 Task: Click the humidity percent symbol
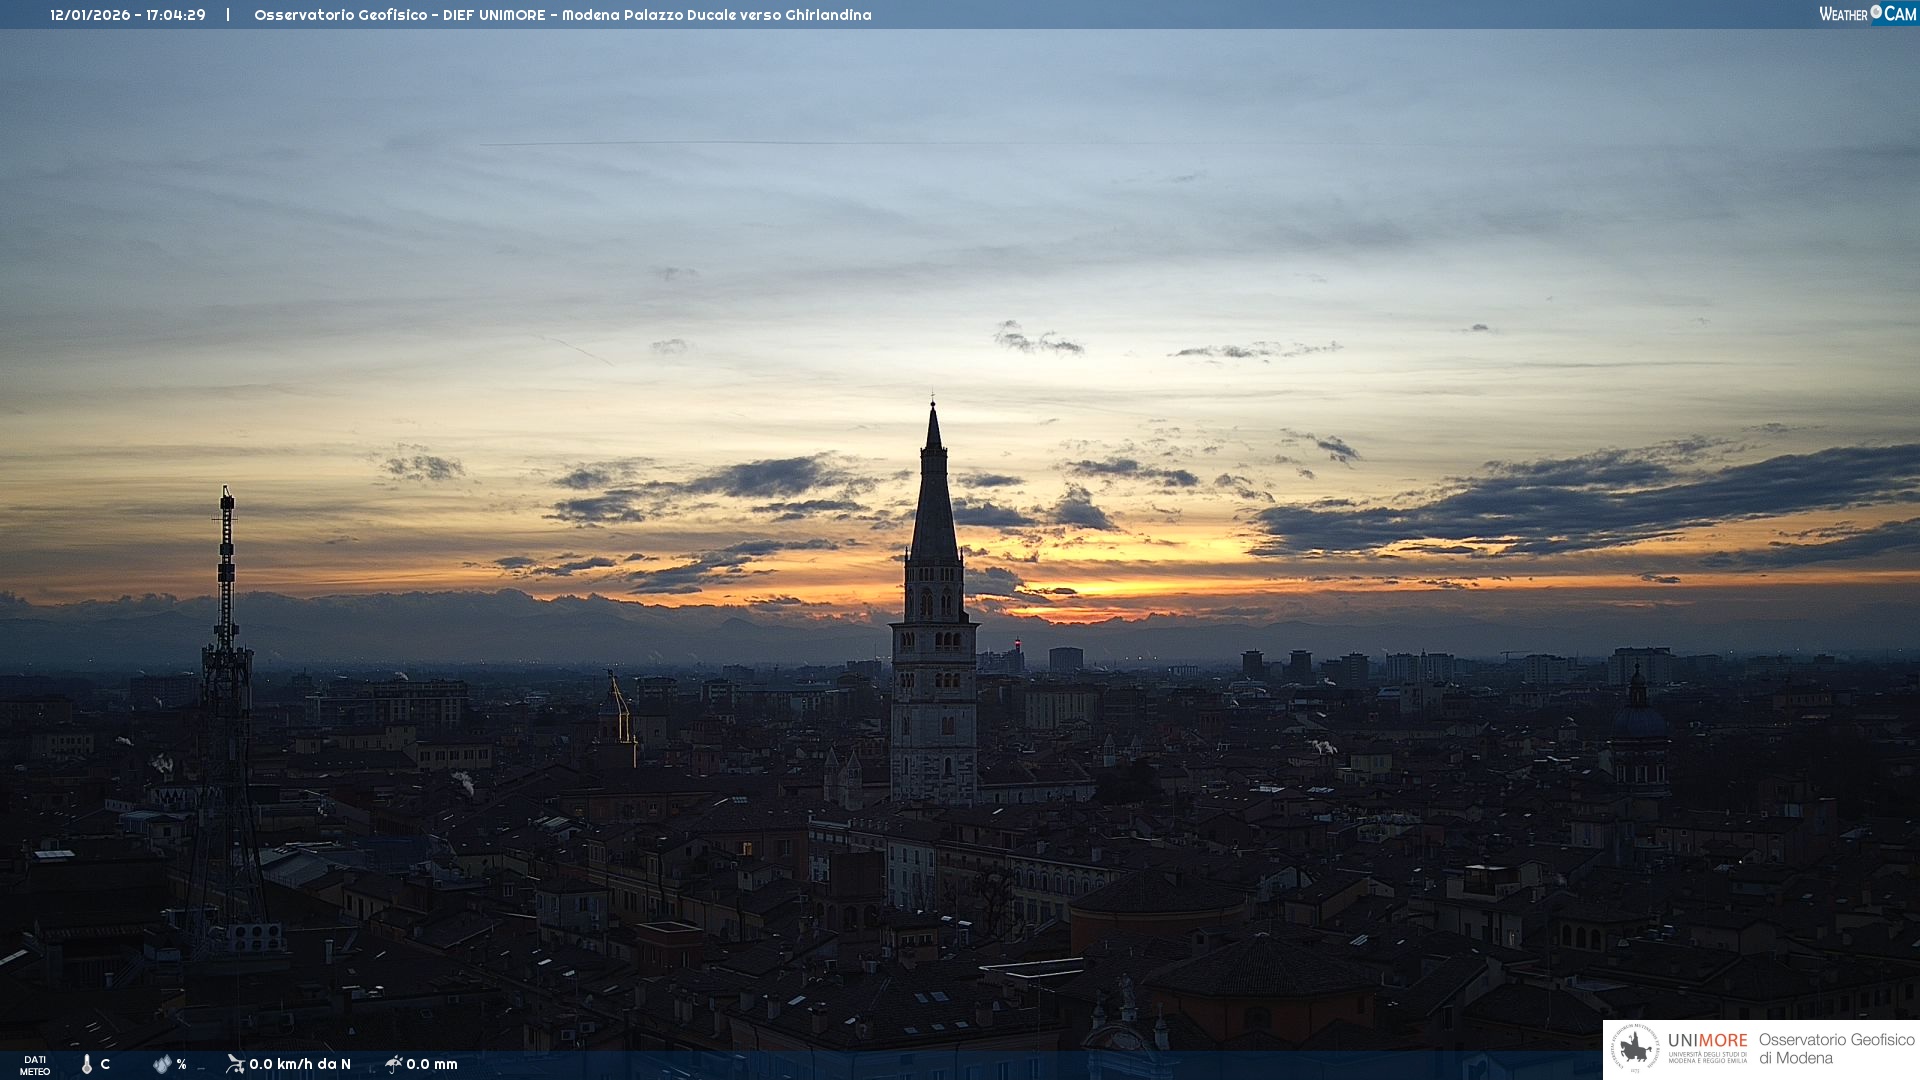click(x=181, y=1064)
